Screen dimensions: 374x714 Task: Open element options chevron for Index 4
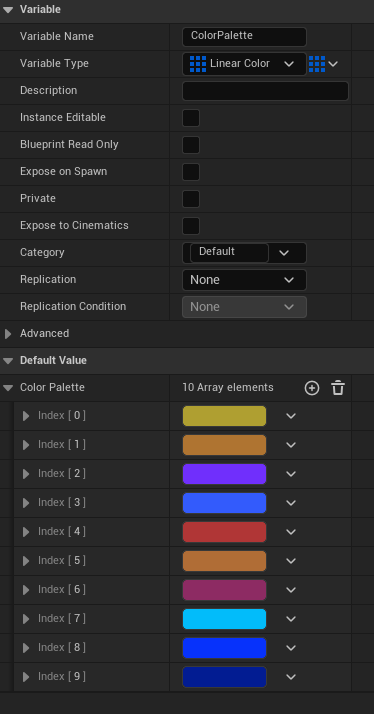point(291,532)
